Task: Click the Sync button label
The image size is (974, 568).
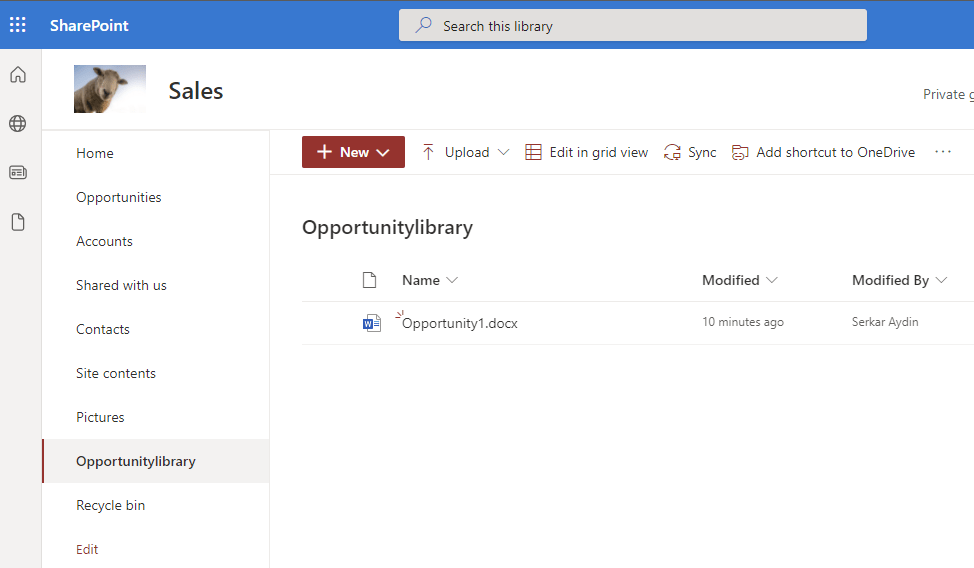Action: pos(702,152)
